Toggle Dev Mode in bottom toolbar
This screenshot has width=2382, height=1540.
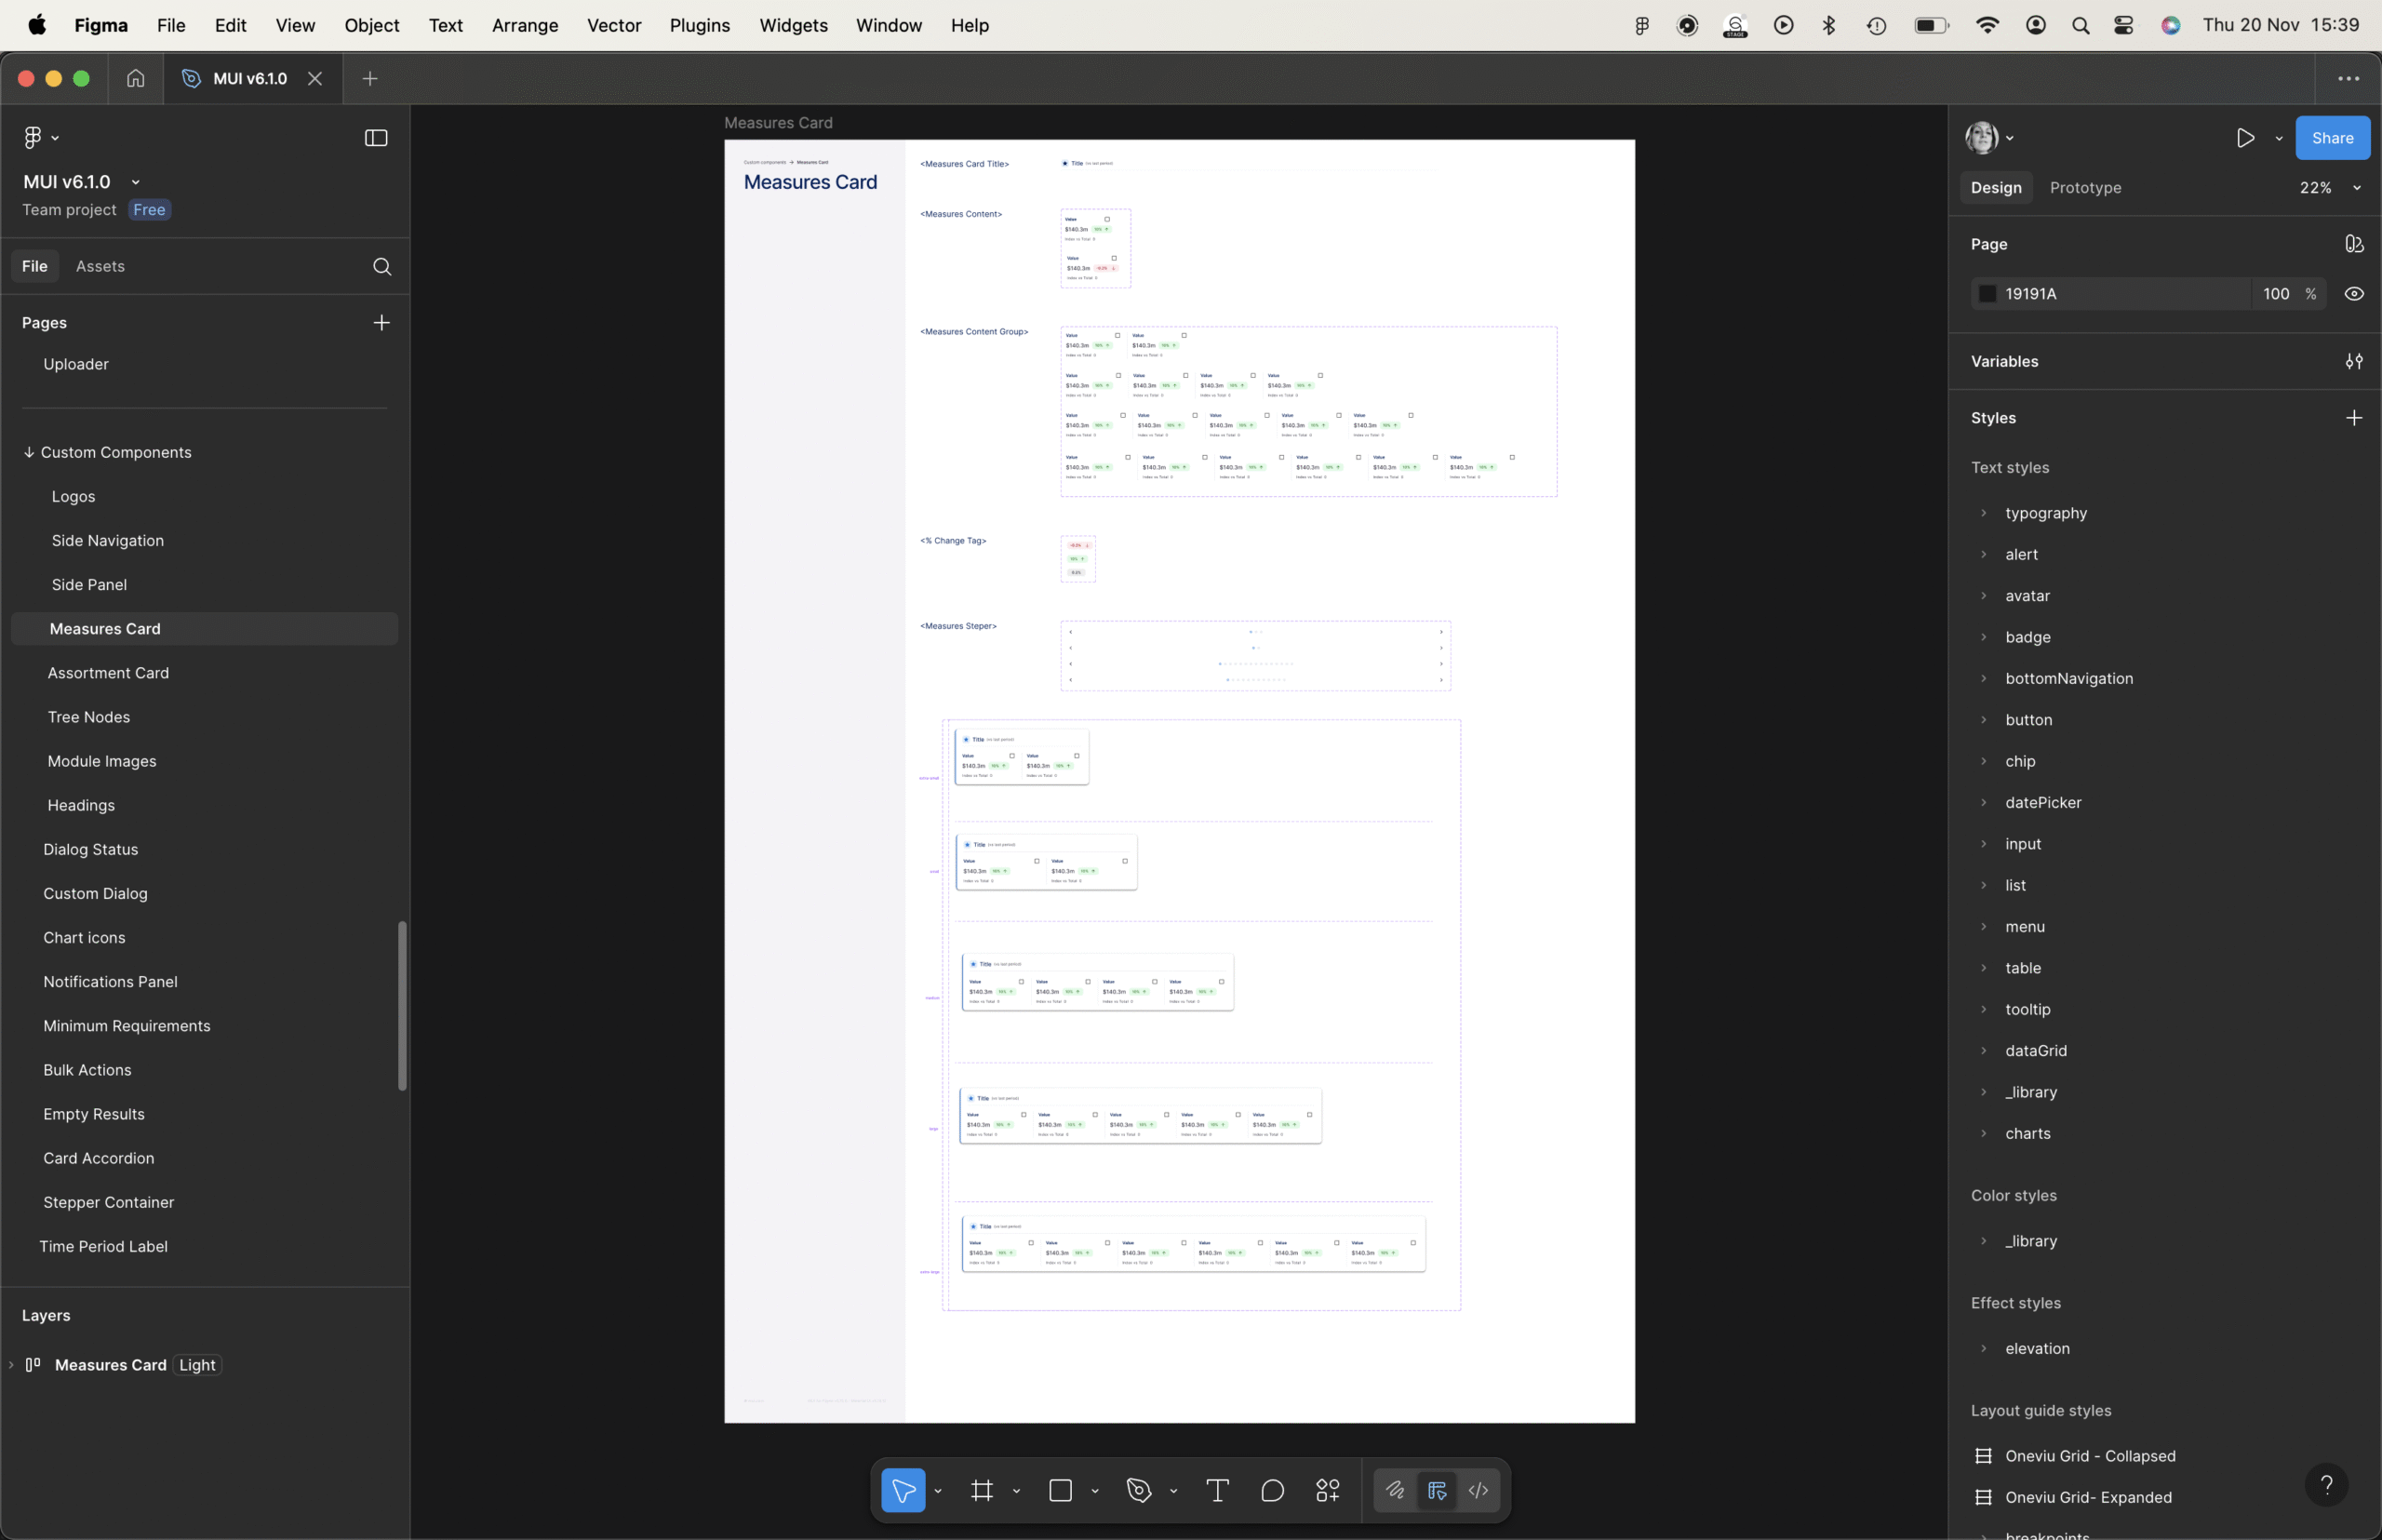pyautogui.click(x=1478, y=1490)
